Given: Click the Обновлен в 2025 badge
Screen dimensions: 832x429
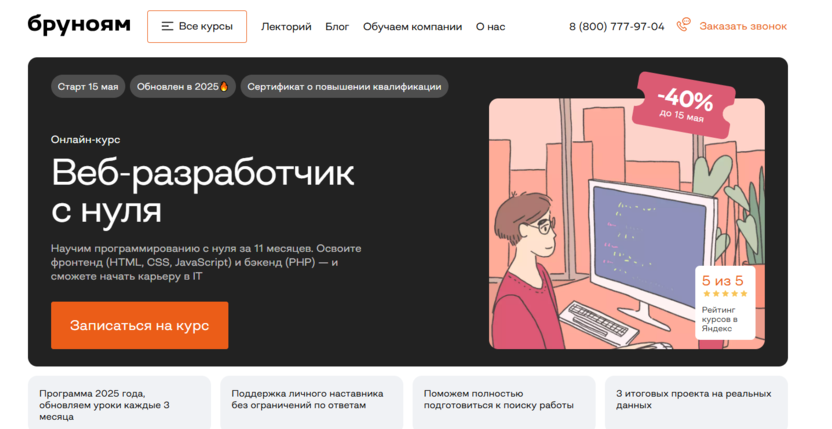Looking at the screenshot, I should pos(183,87).
